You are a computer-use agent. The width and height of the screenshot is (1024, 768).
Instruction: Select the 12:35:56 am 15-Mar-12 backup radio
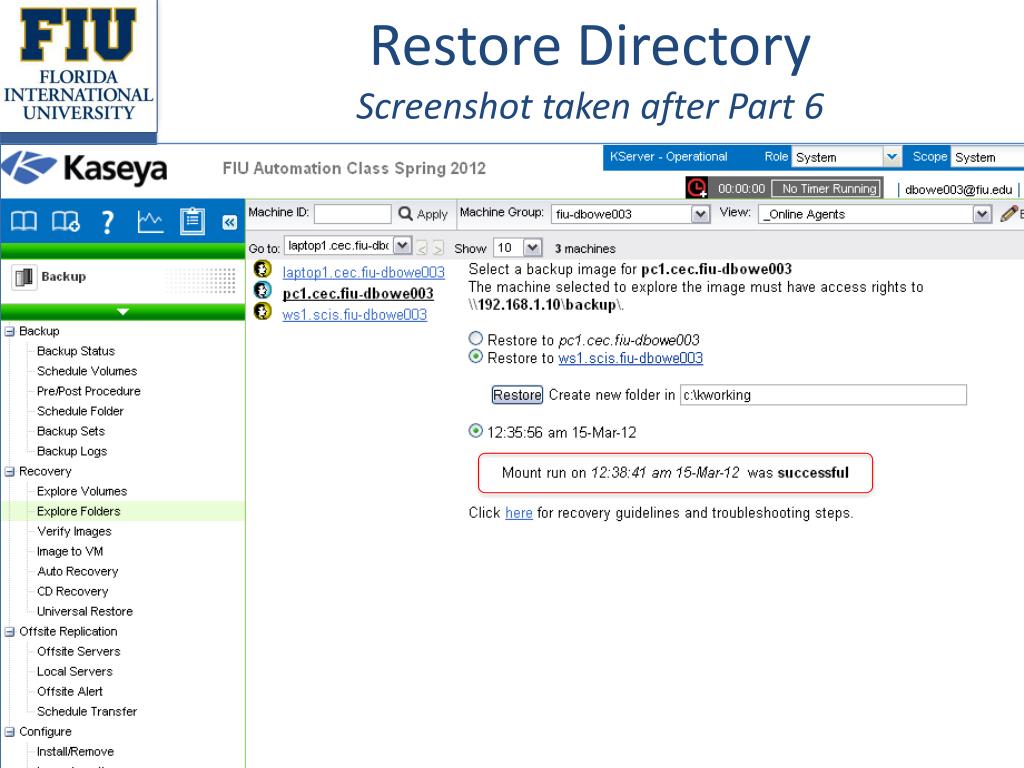pos(475,431)
